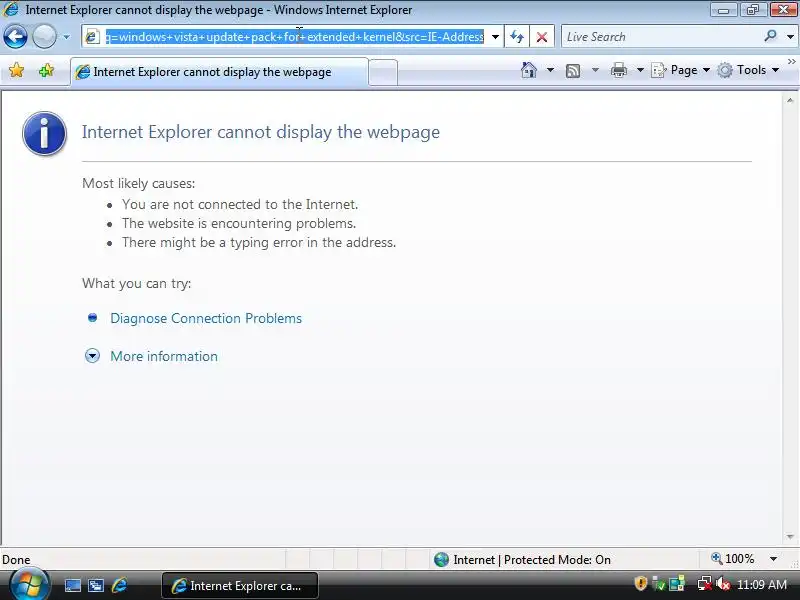Click Diagnose Connection Problems link
The image size is (800, 600).
point(206,318)
